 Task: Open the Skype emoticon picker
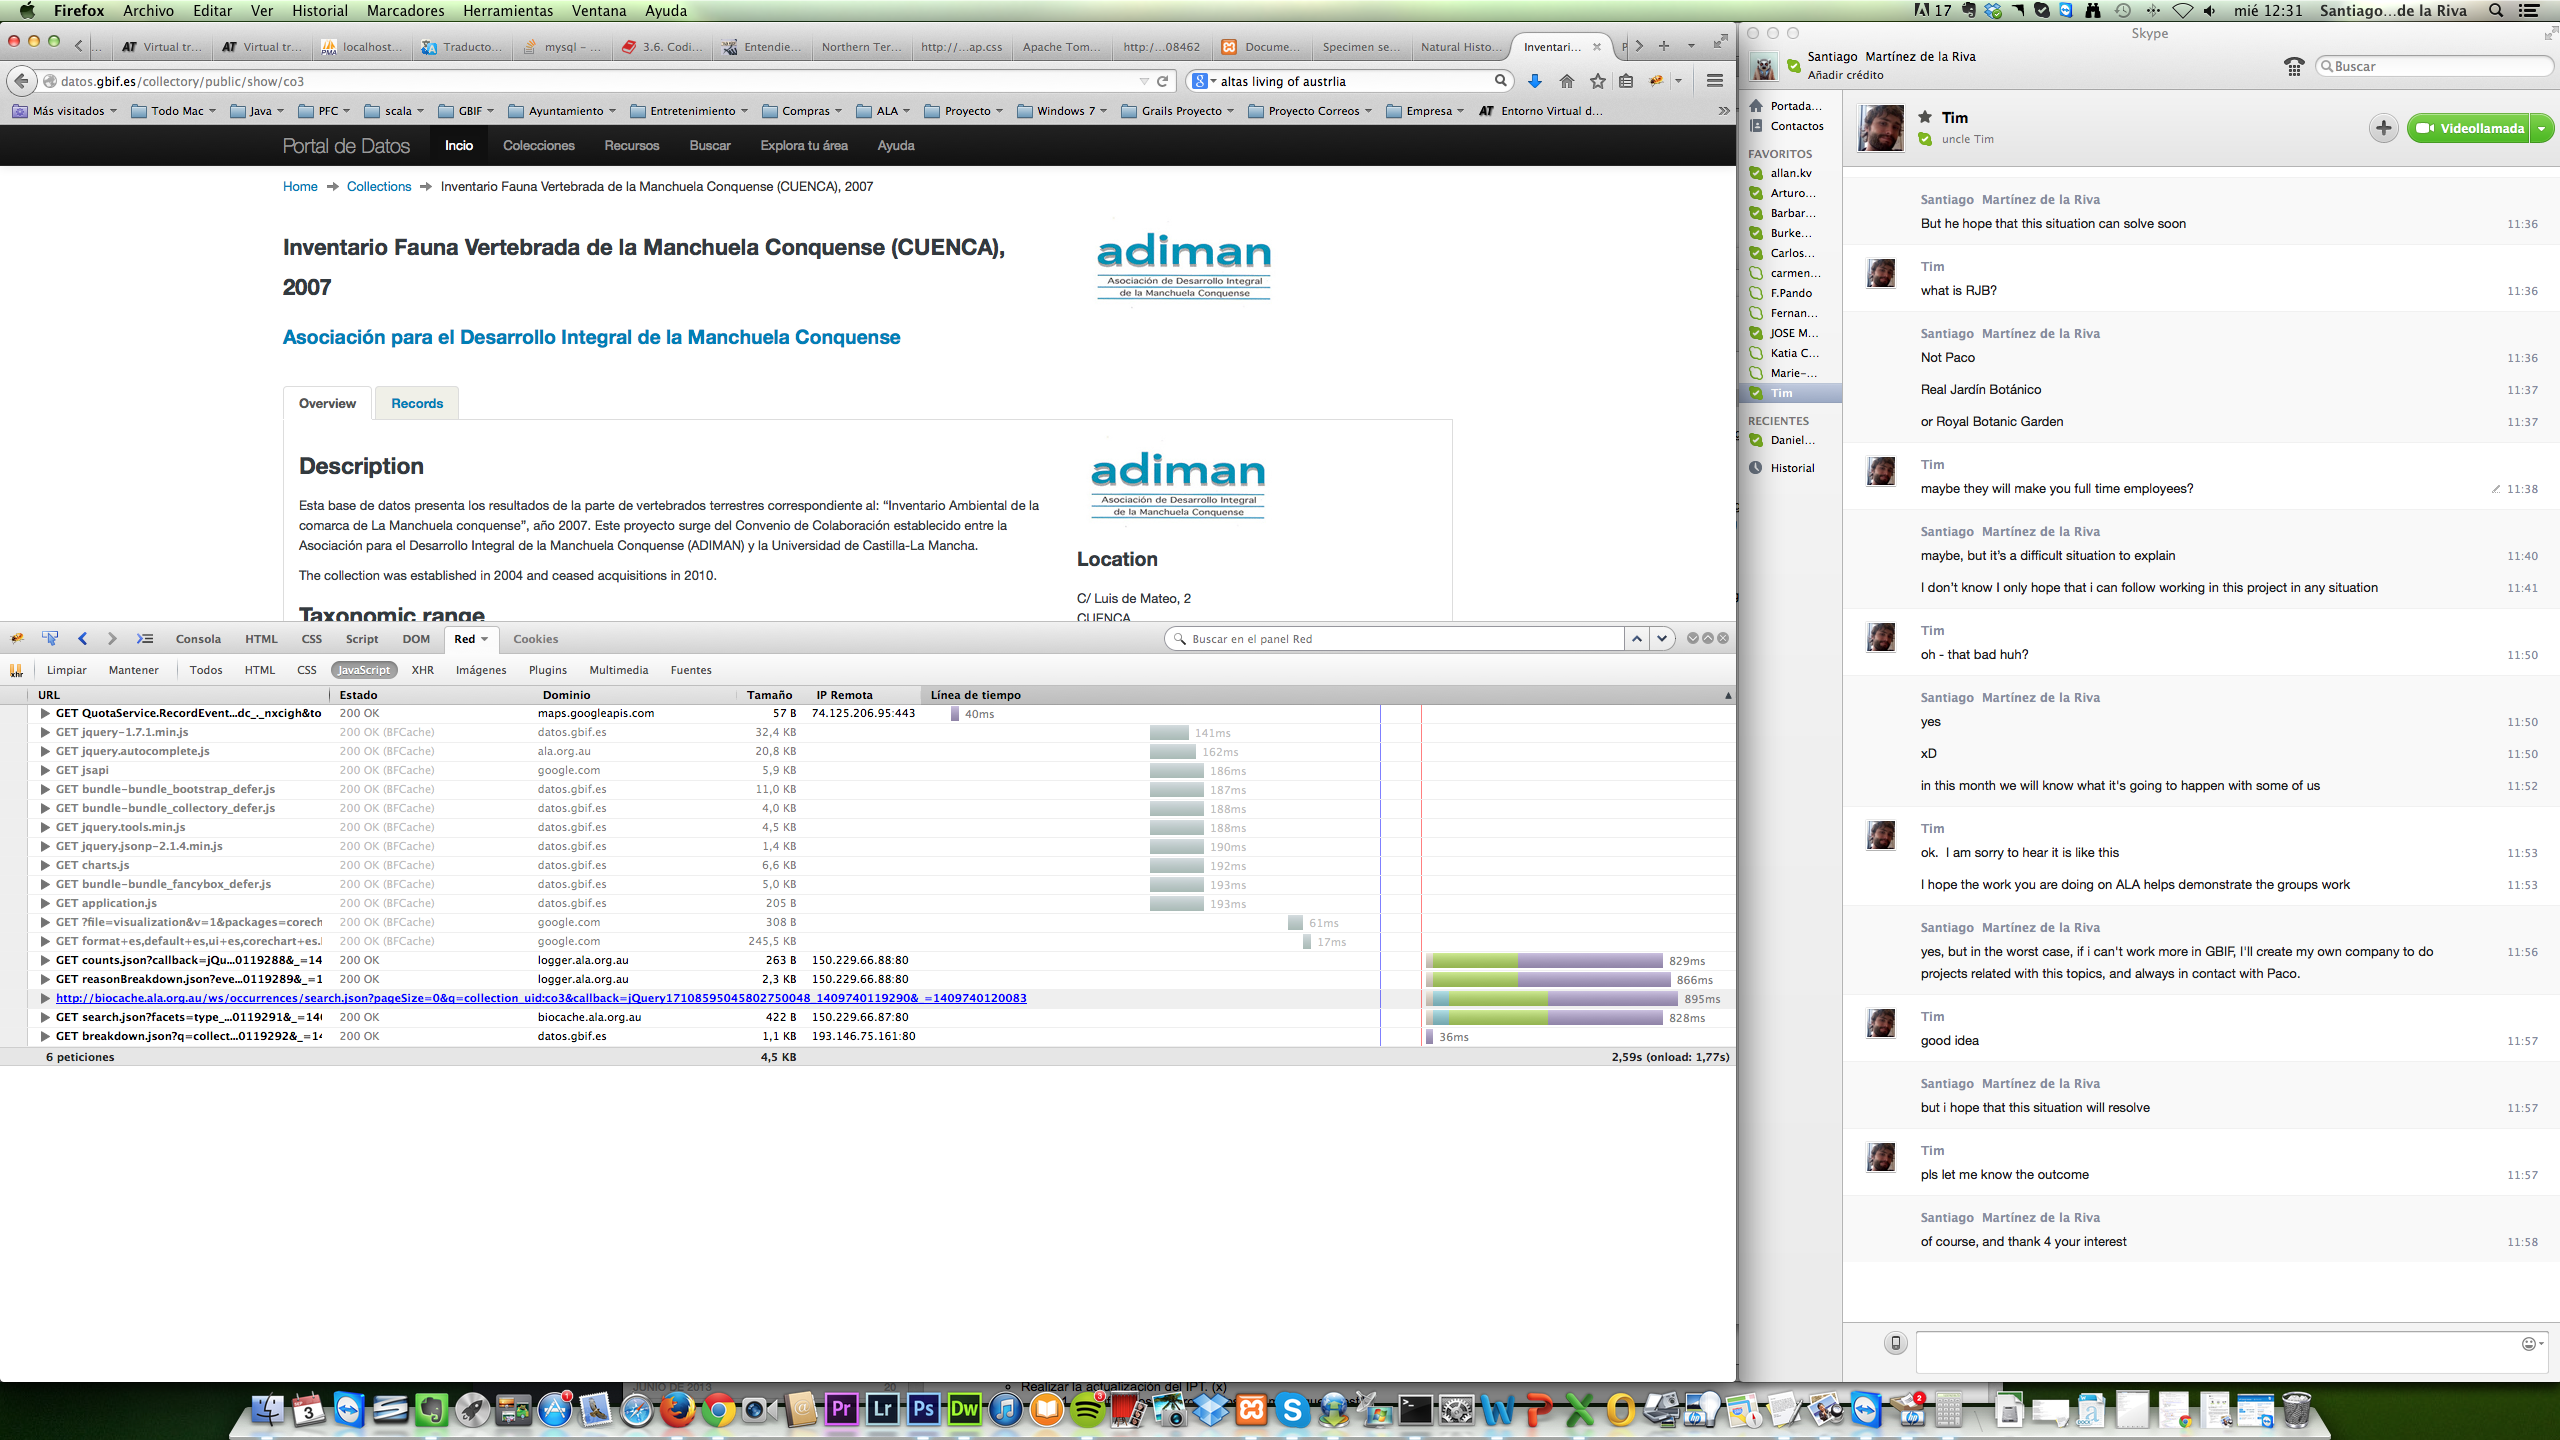2528,1343
